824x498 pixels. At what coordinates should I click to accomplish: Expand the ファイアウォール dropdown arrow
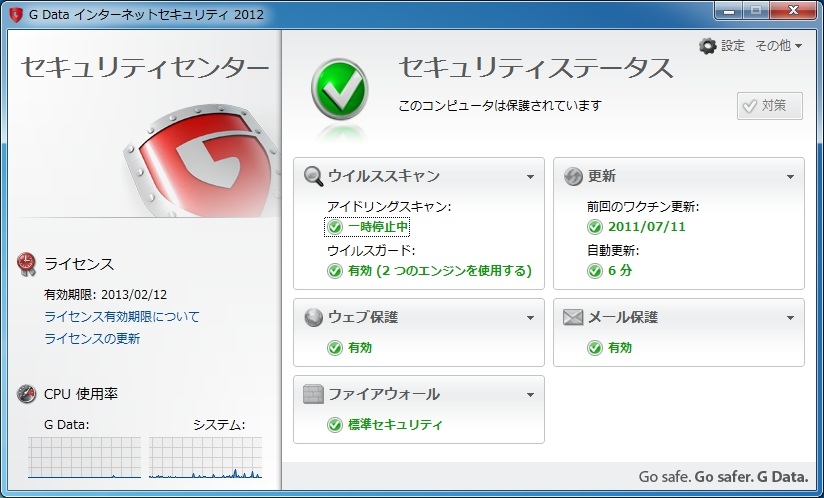click(530, 395)
